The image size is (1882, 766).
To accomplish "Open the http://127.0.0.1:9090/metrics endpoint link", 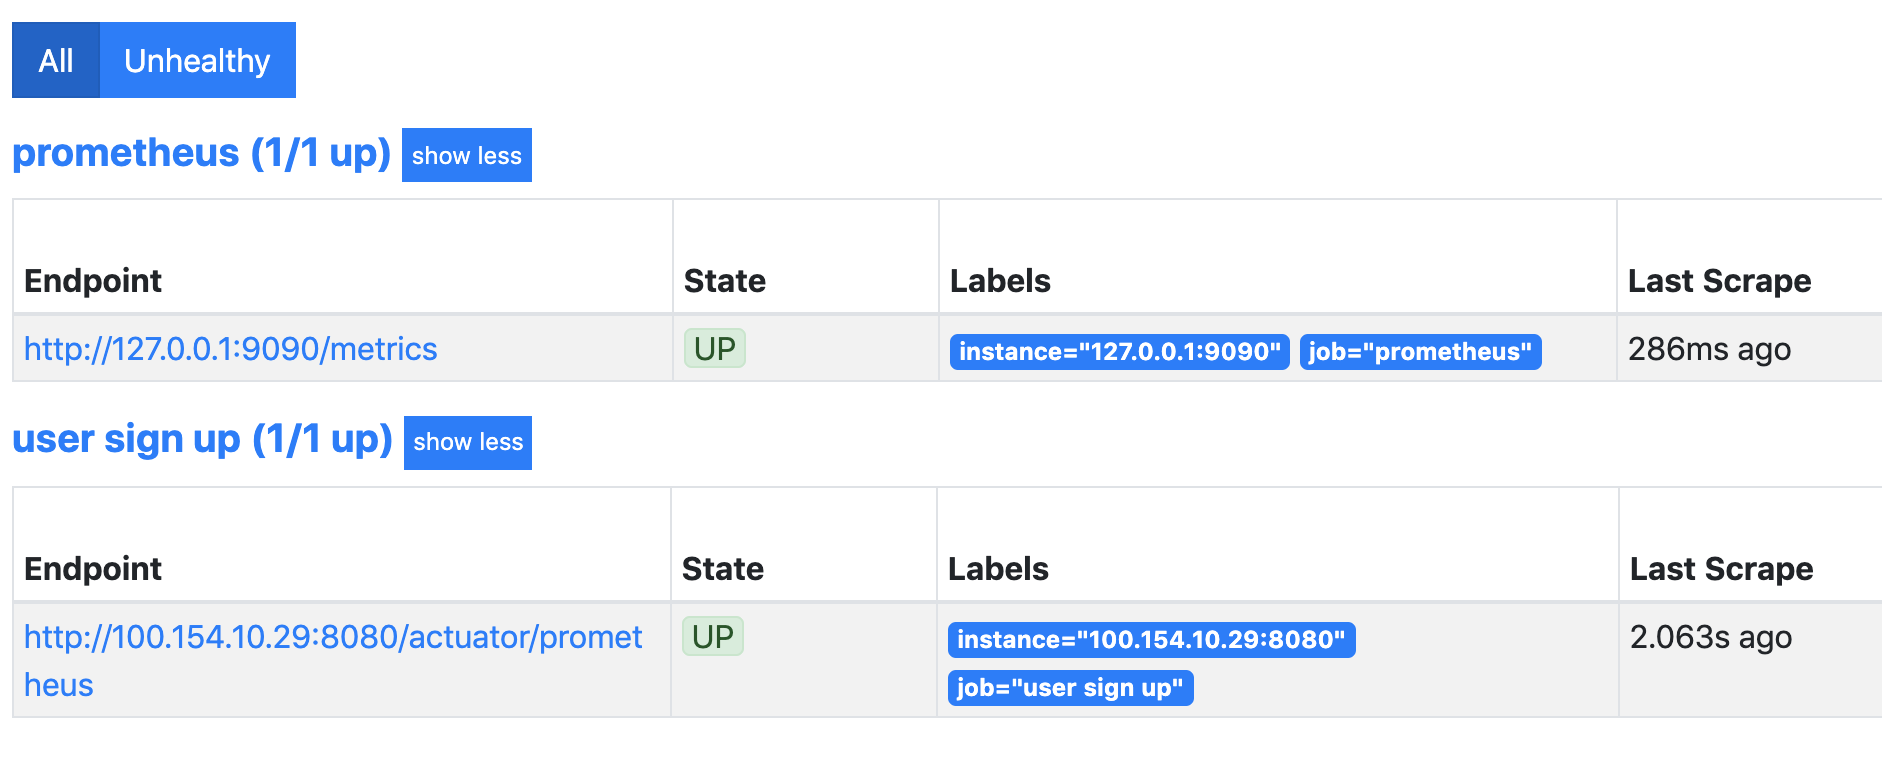I will pyautogui.click(x=229, y=349).
